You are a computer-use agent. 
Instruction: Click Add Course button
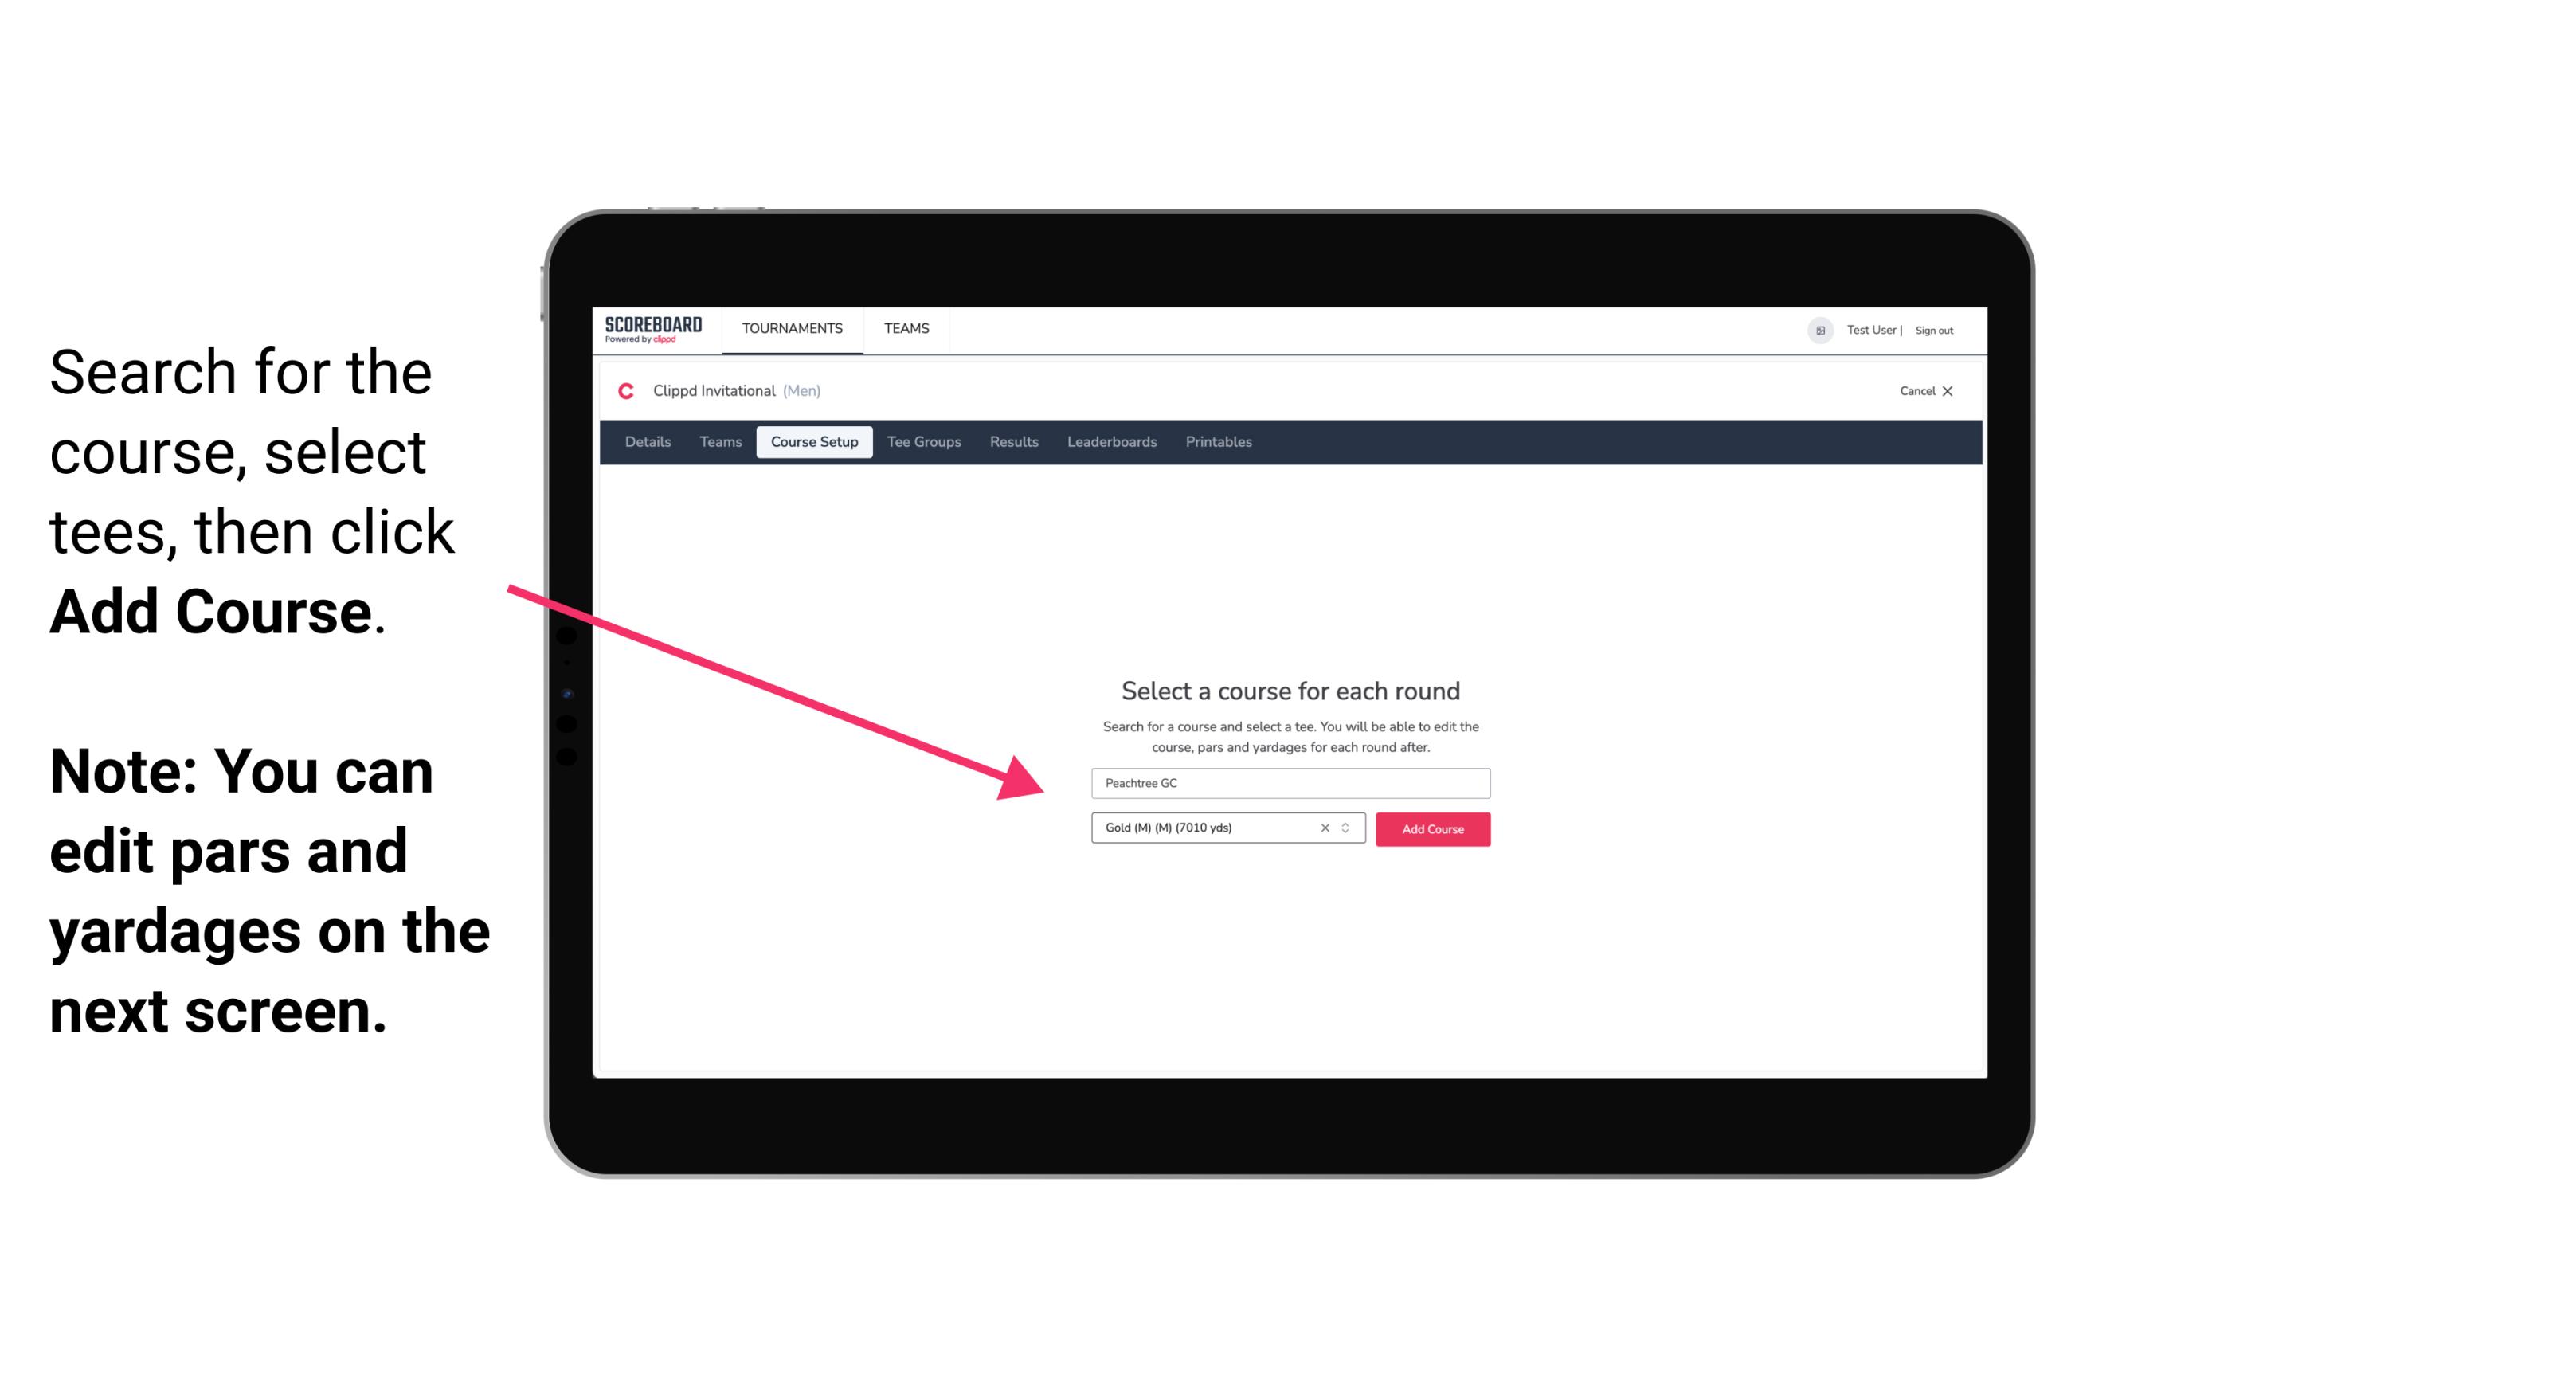pyautogui.click(x=1431, y=829)
